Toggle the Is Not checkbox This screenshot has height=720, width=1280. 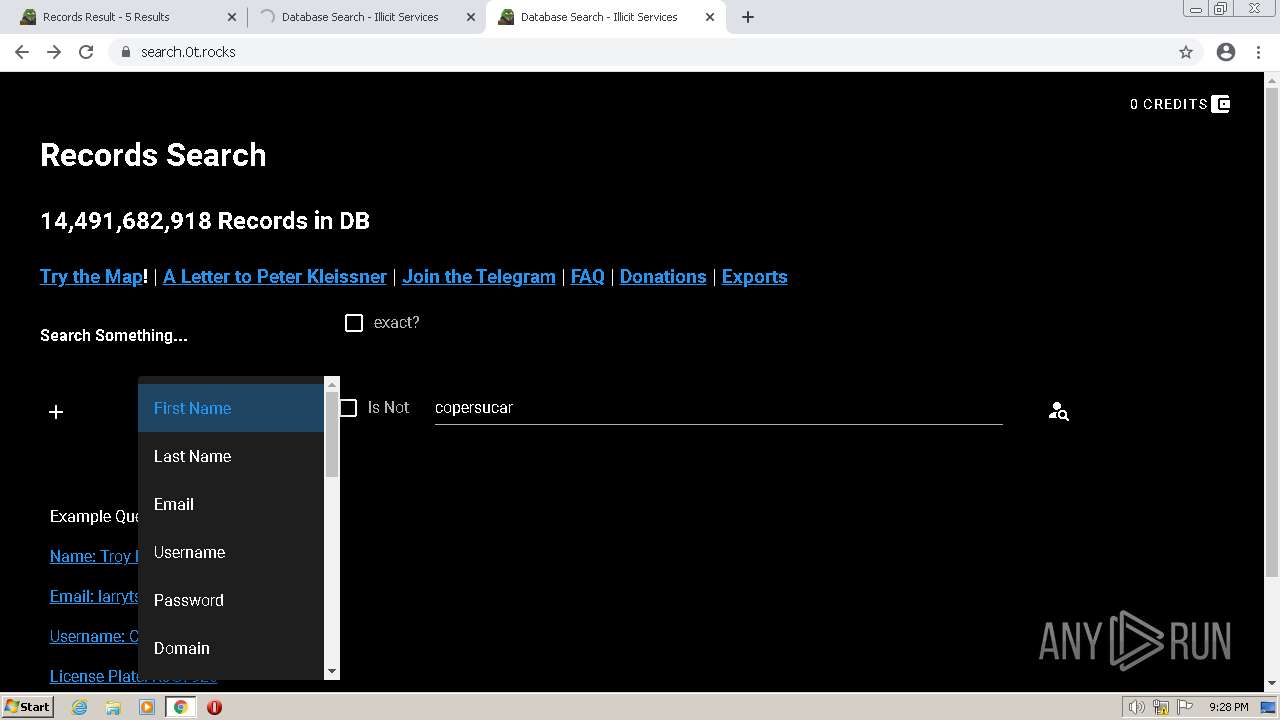(x=348, y=408)
